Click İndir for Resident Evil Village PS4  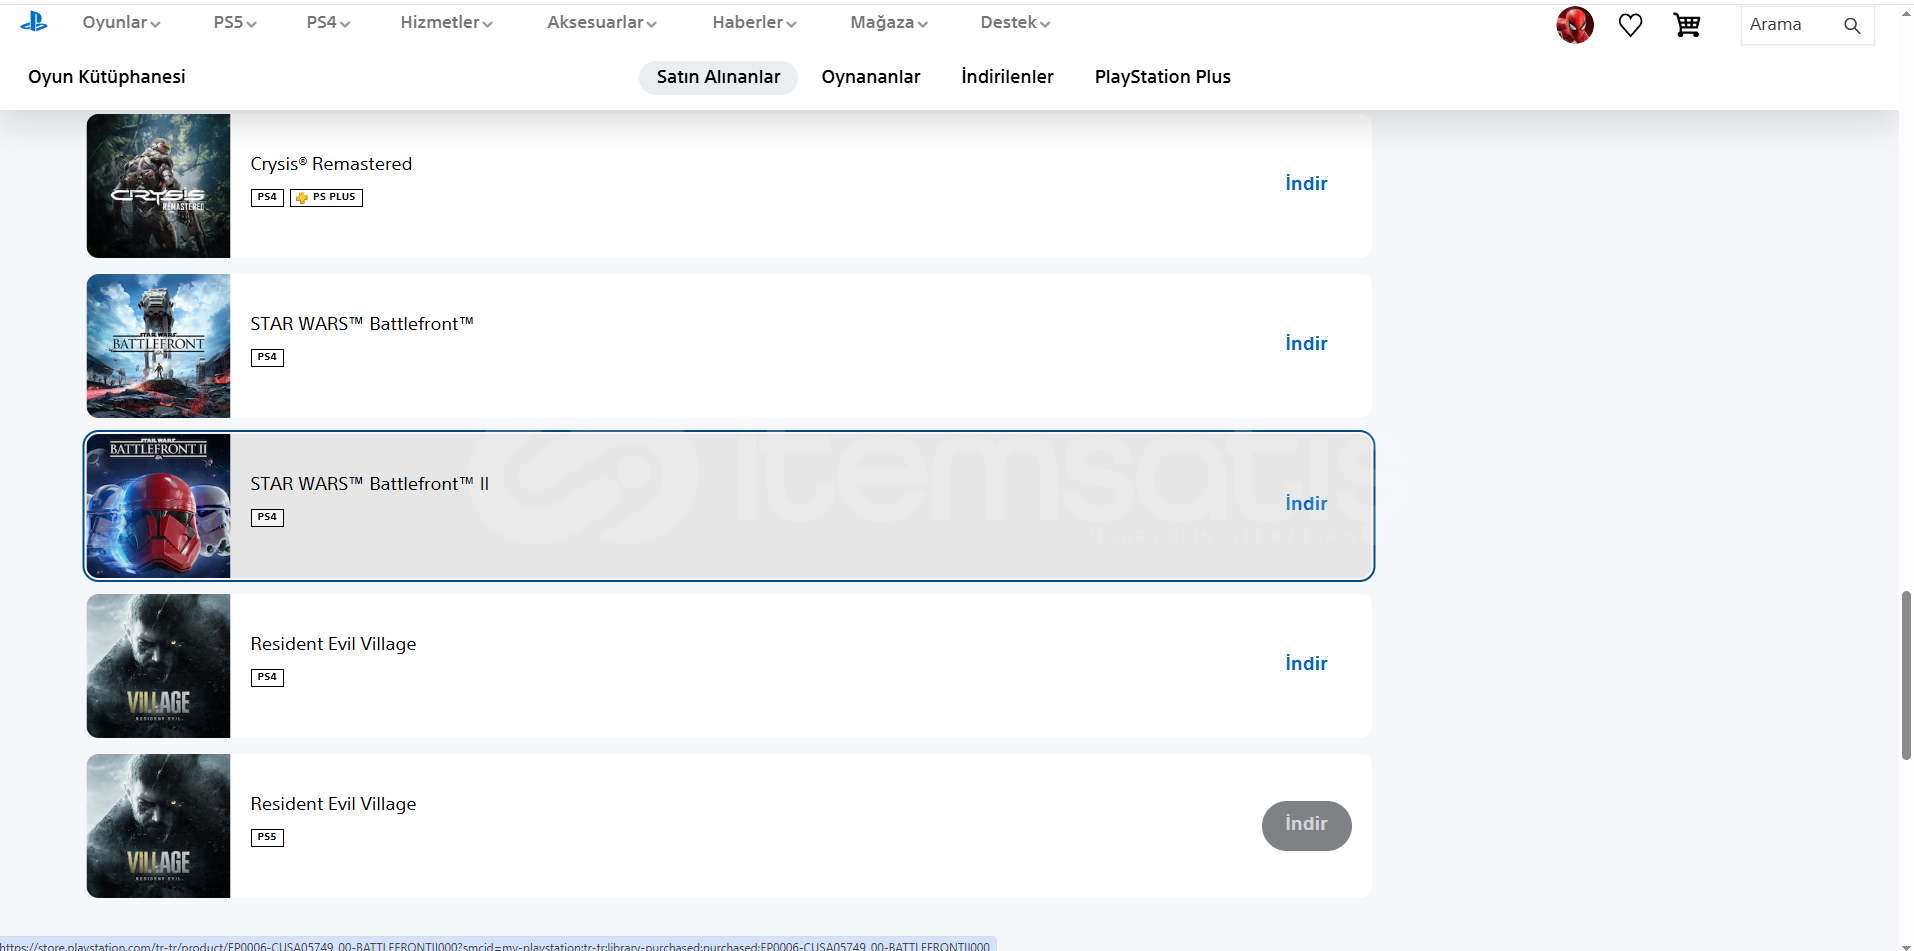pyautogui.click(x=1306, y=664)
